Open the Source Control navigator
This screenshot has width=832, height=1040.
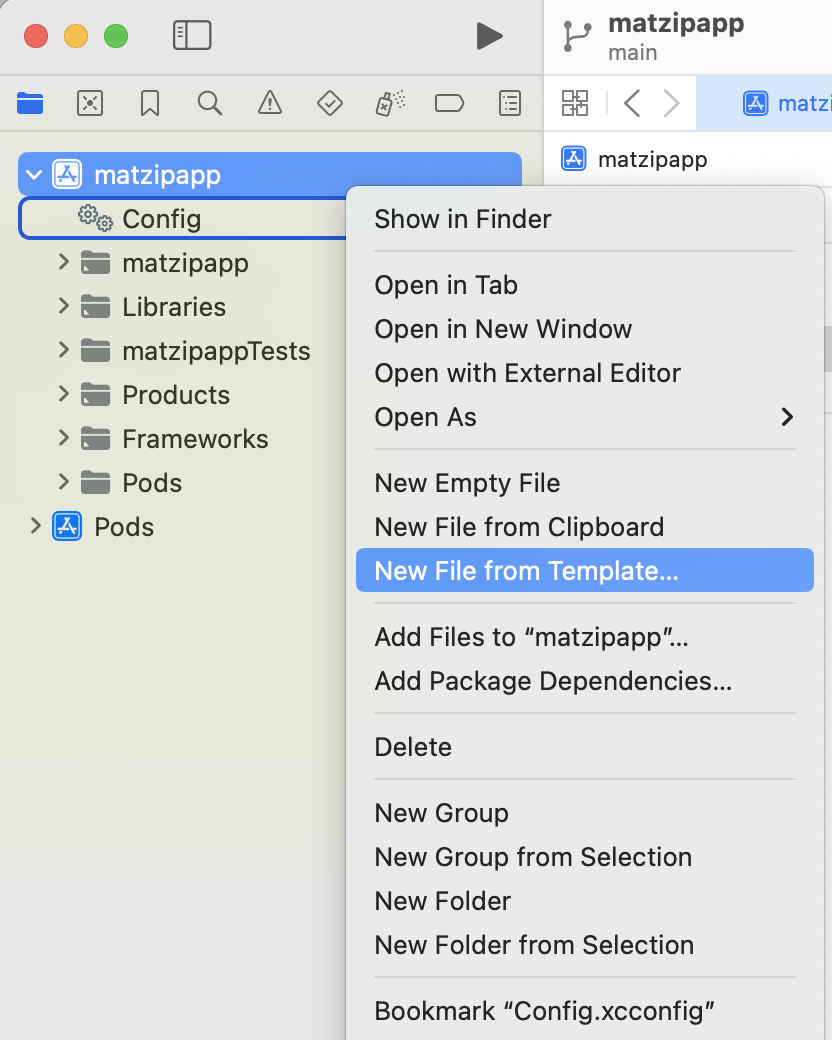pos(90,103)
